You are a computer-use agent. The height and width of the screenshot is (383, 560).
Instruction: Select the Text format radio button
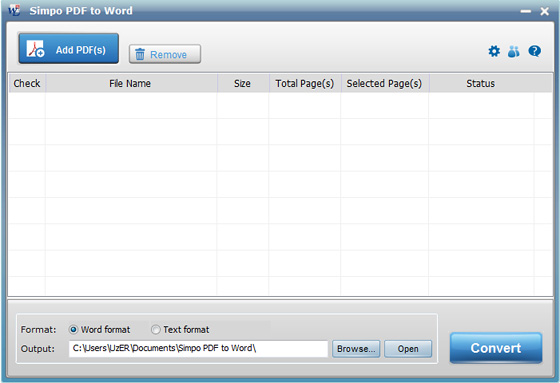(x=155, y=329)
